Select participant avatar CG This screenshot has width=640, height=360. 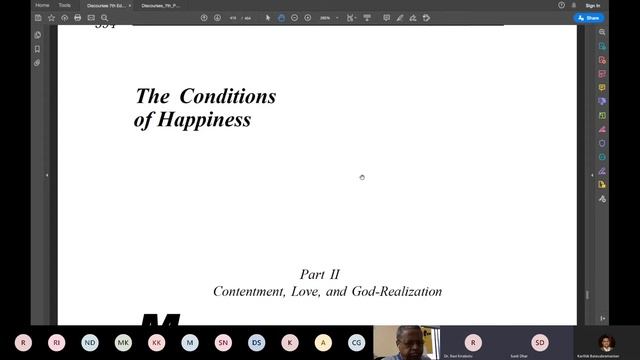pyautogui.click(x=356, y=343)
